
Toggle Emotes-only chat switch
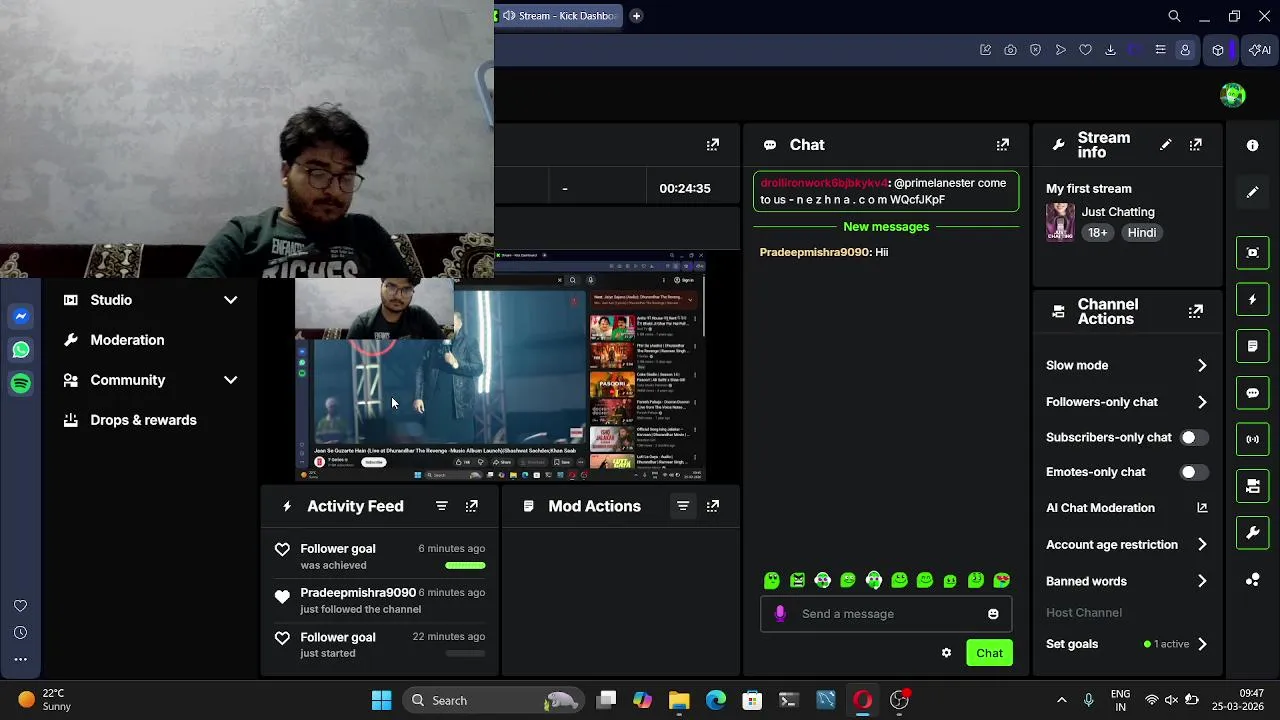point(1194,472)
